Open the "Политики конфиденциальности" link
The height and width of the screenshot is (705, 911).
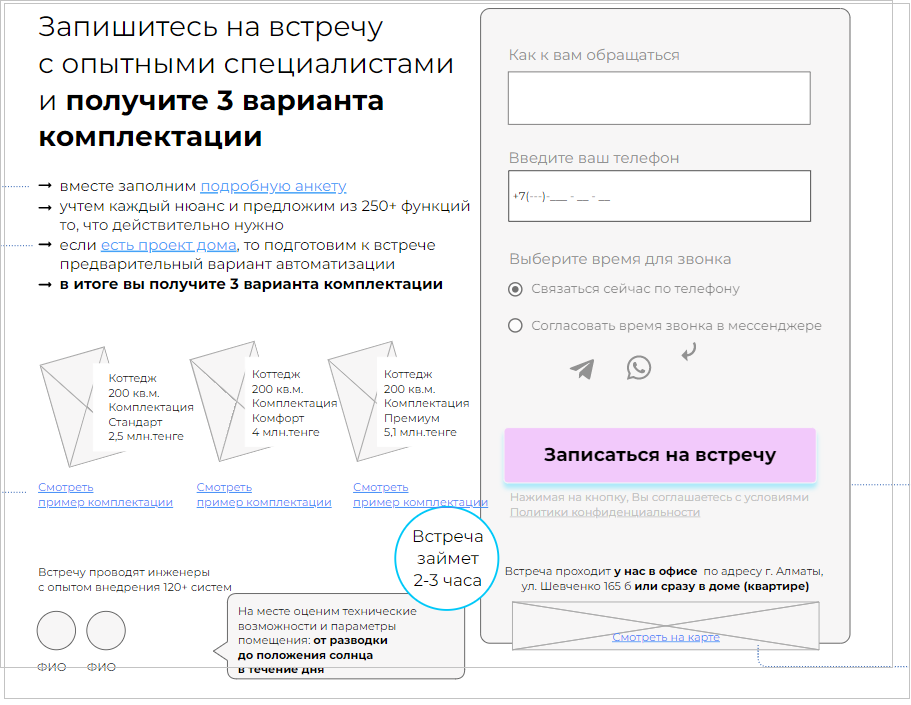coord(604,512)
